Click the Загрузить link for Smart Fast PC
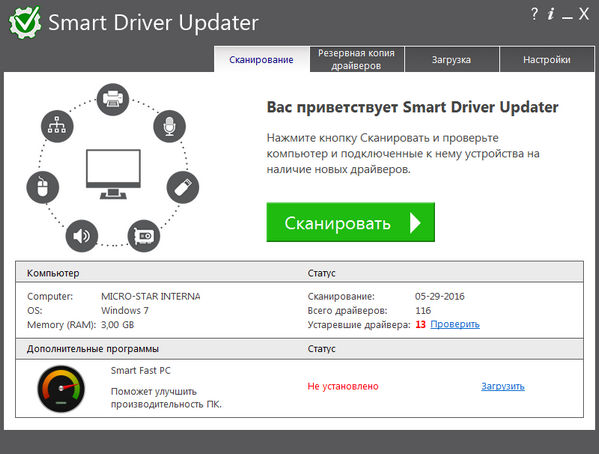Image resolution: width=599 pixels, height=454 pixels. pyautogui.click(x=503, y=386)
